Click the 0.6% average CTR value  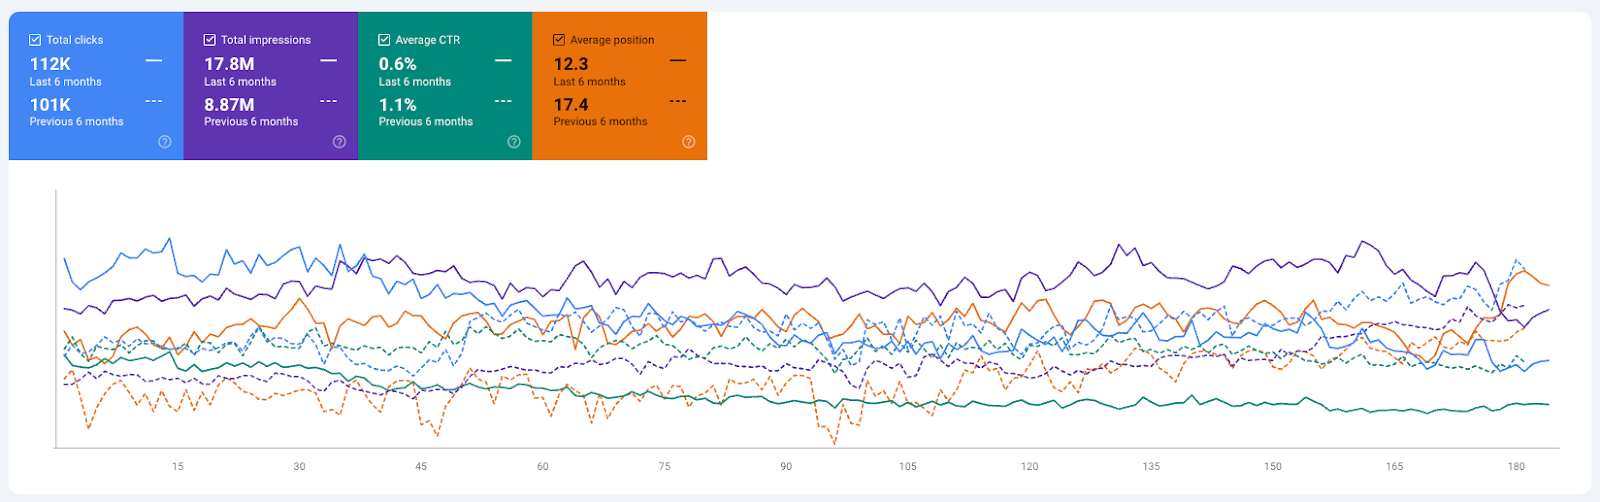397,64
